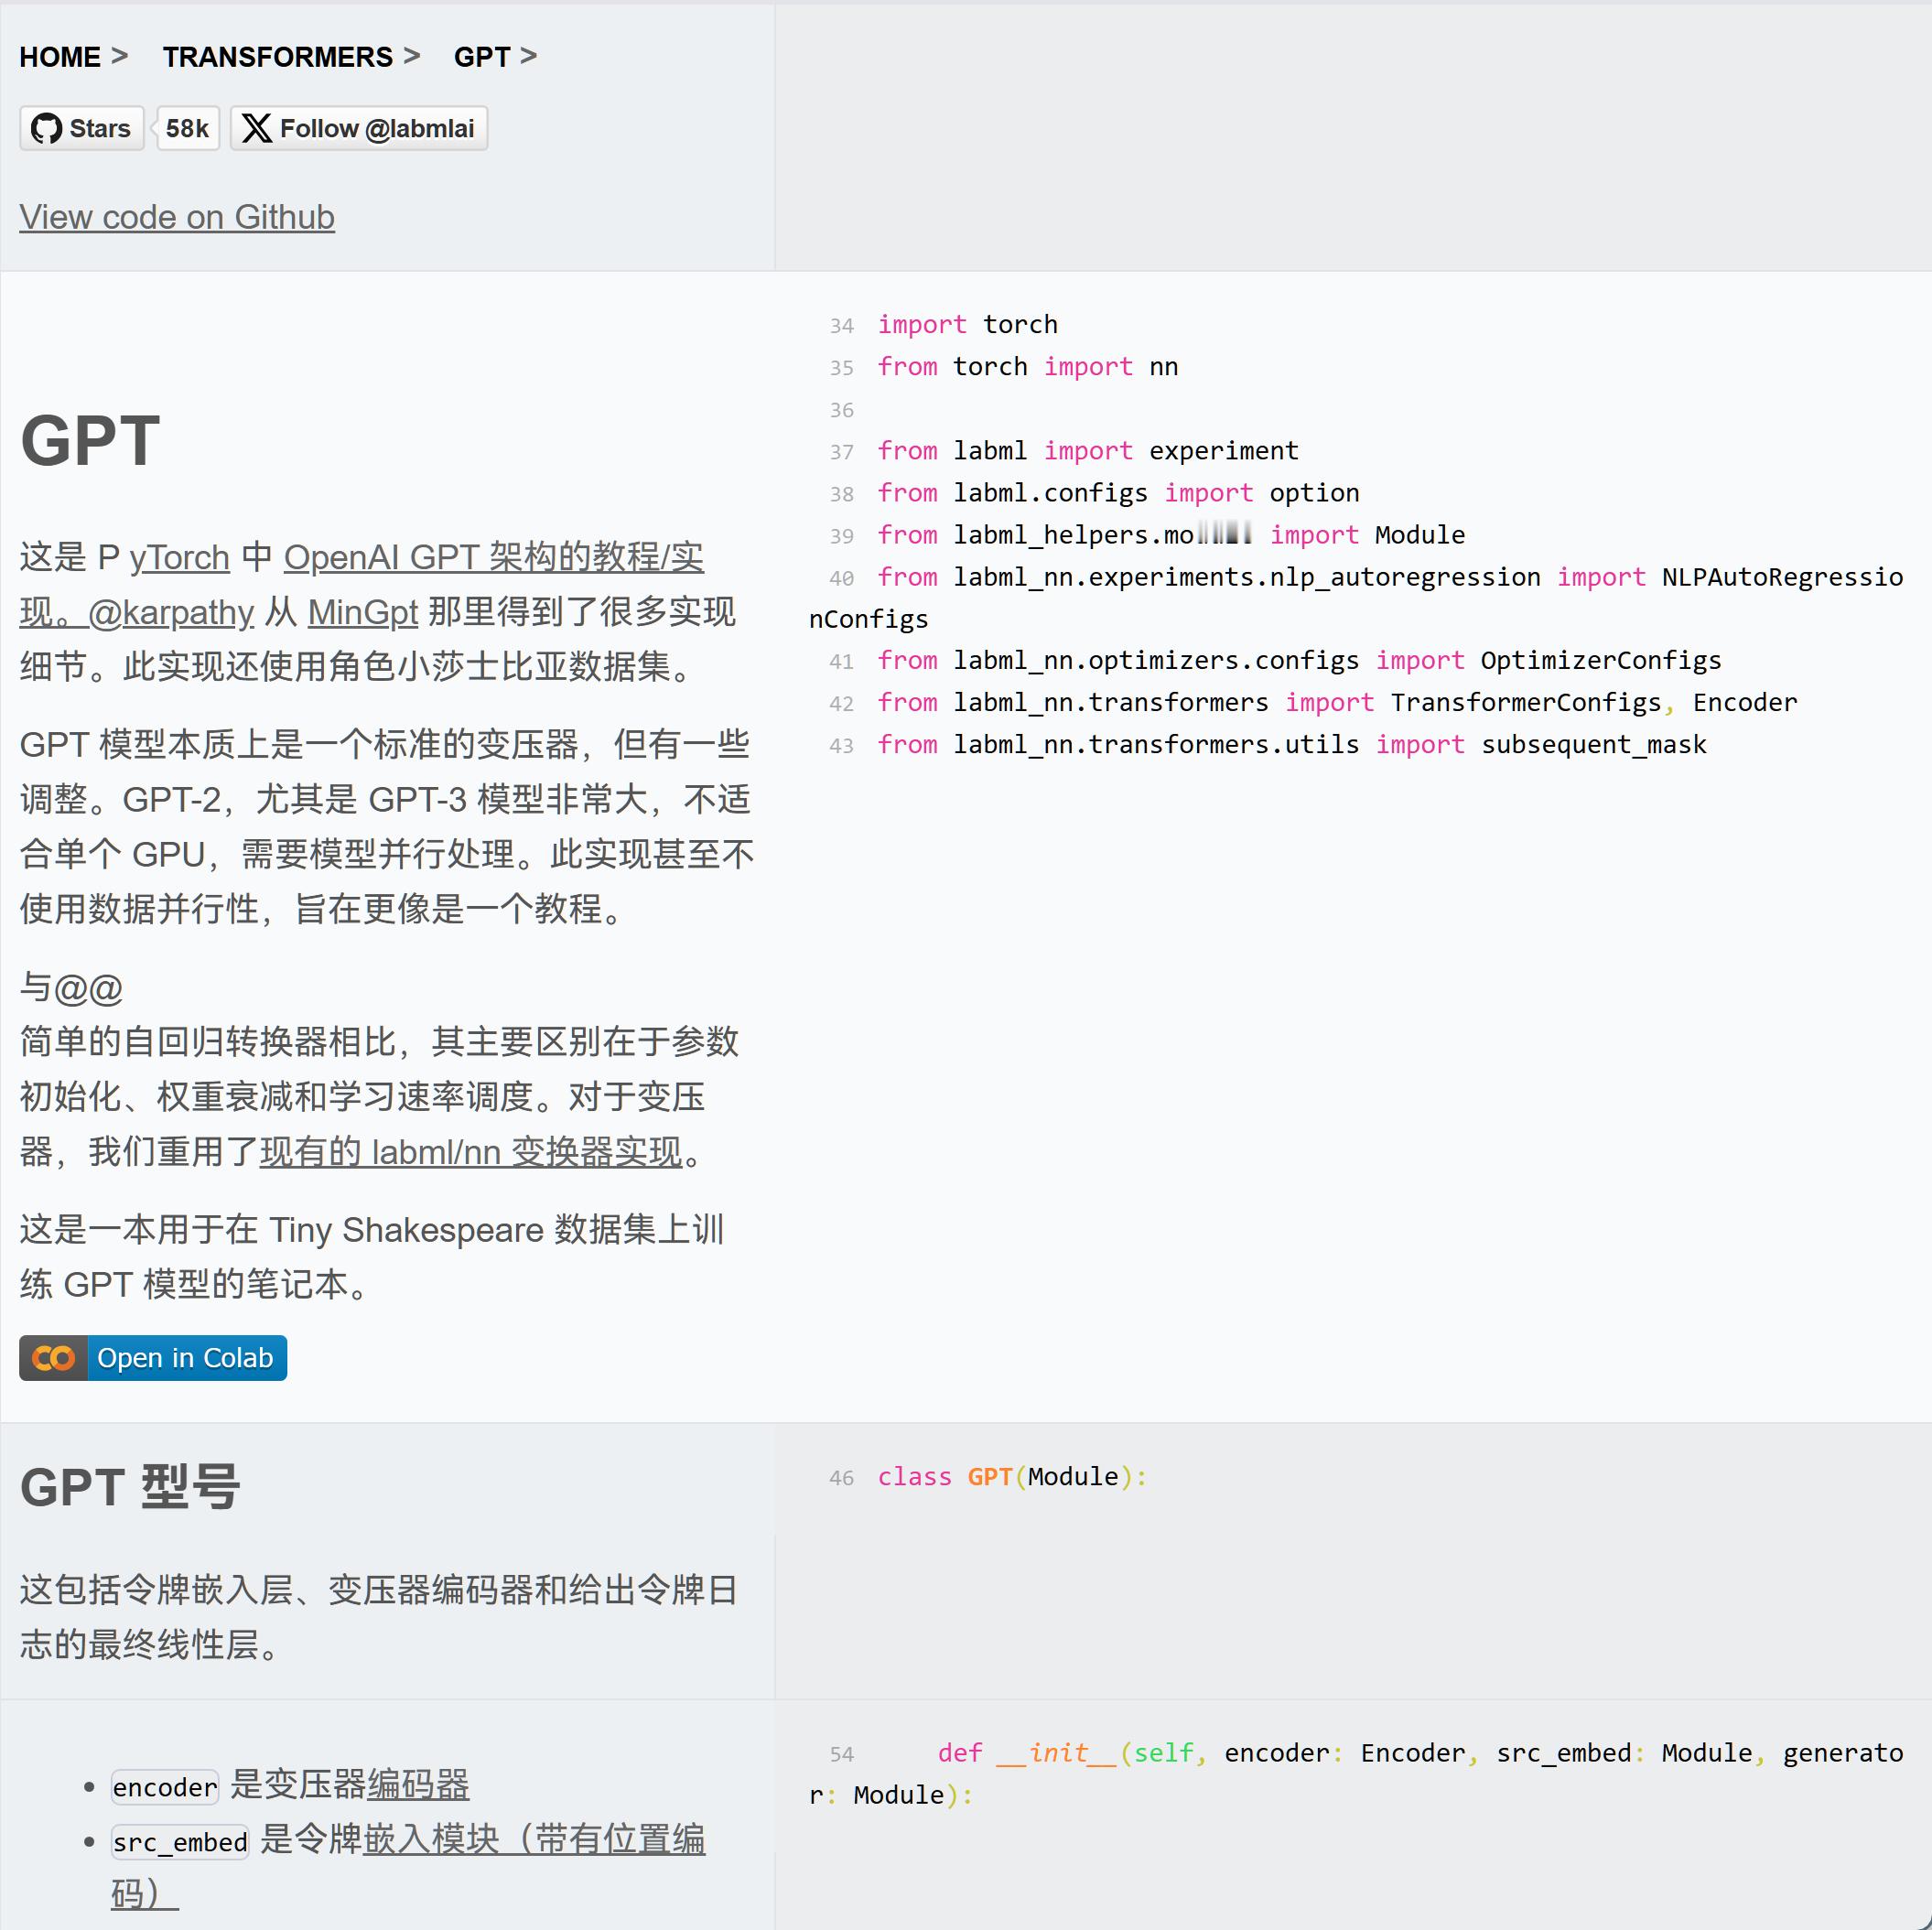Follow @labmlai on X
This screenshot has height=1930, width=1932.
point(359,128)
